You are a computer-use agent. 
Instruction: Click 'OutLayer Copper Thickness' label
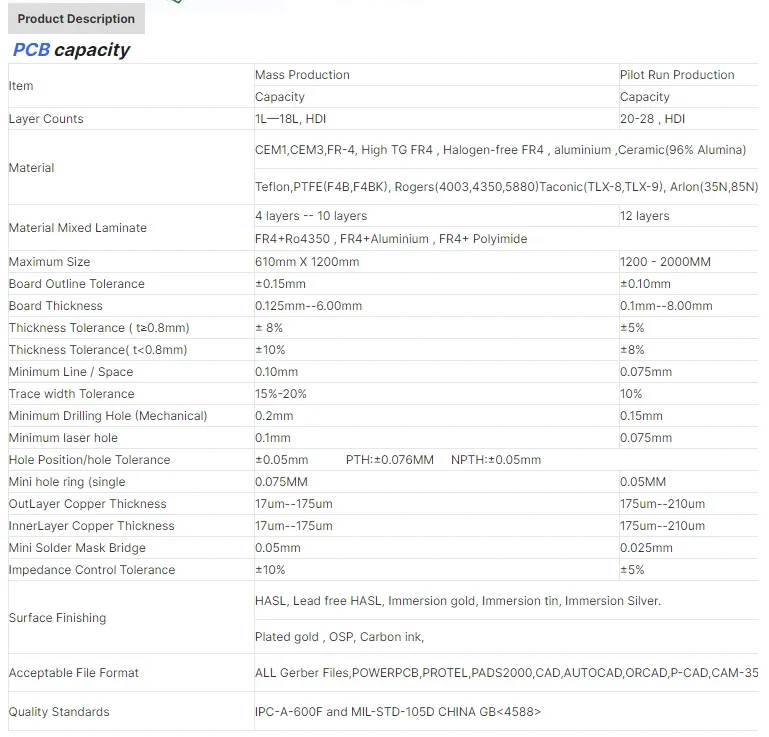pos(88,504)
